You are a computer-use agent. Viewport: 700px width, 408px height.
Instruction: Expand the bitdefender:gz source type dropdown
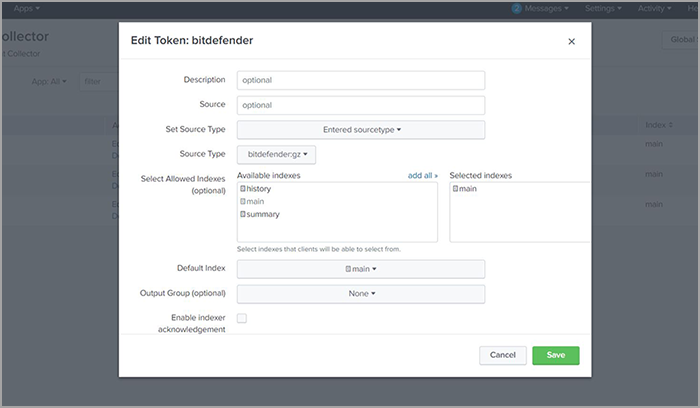[276, 155]
